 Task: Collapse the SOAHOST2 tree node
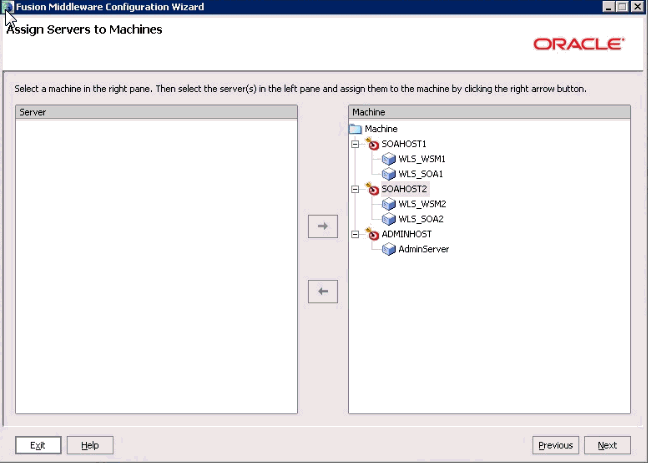tap(355, 189)
